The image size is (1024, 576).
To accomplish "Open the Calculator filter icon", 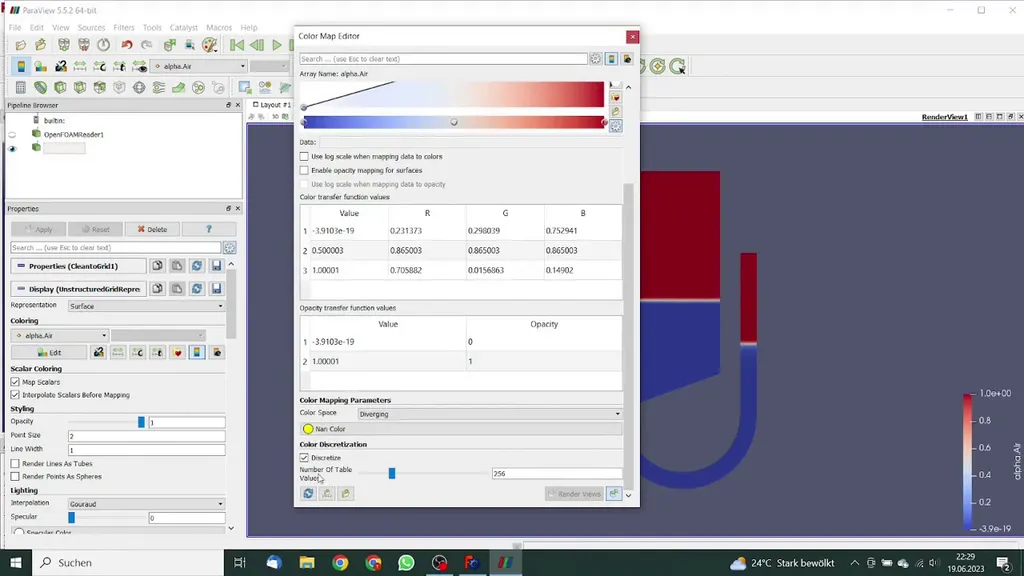I will [x=21, y=88].
